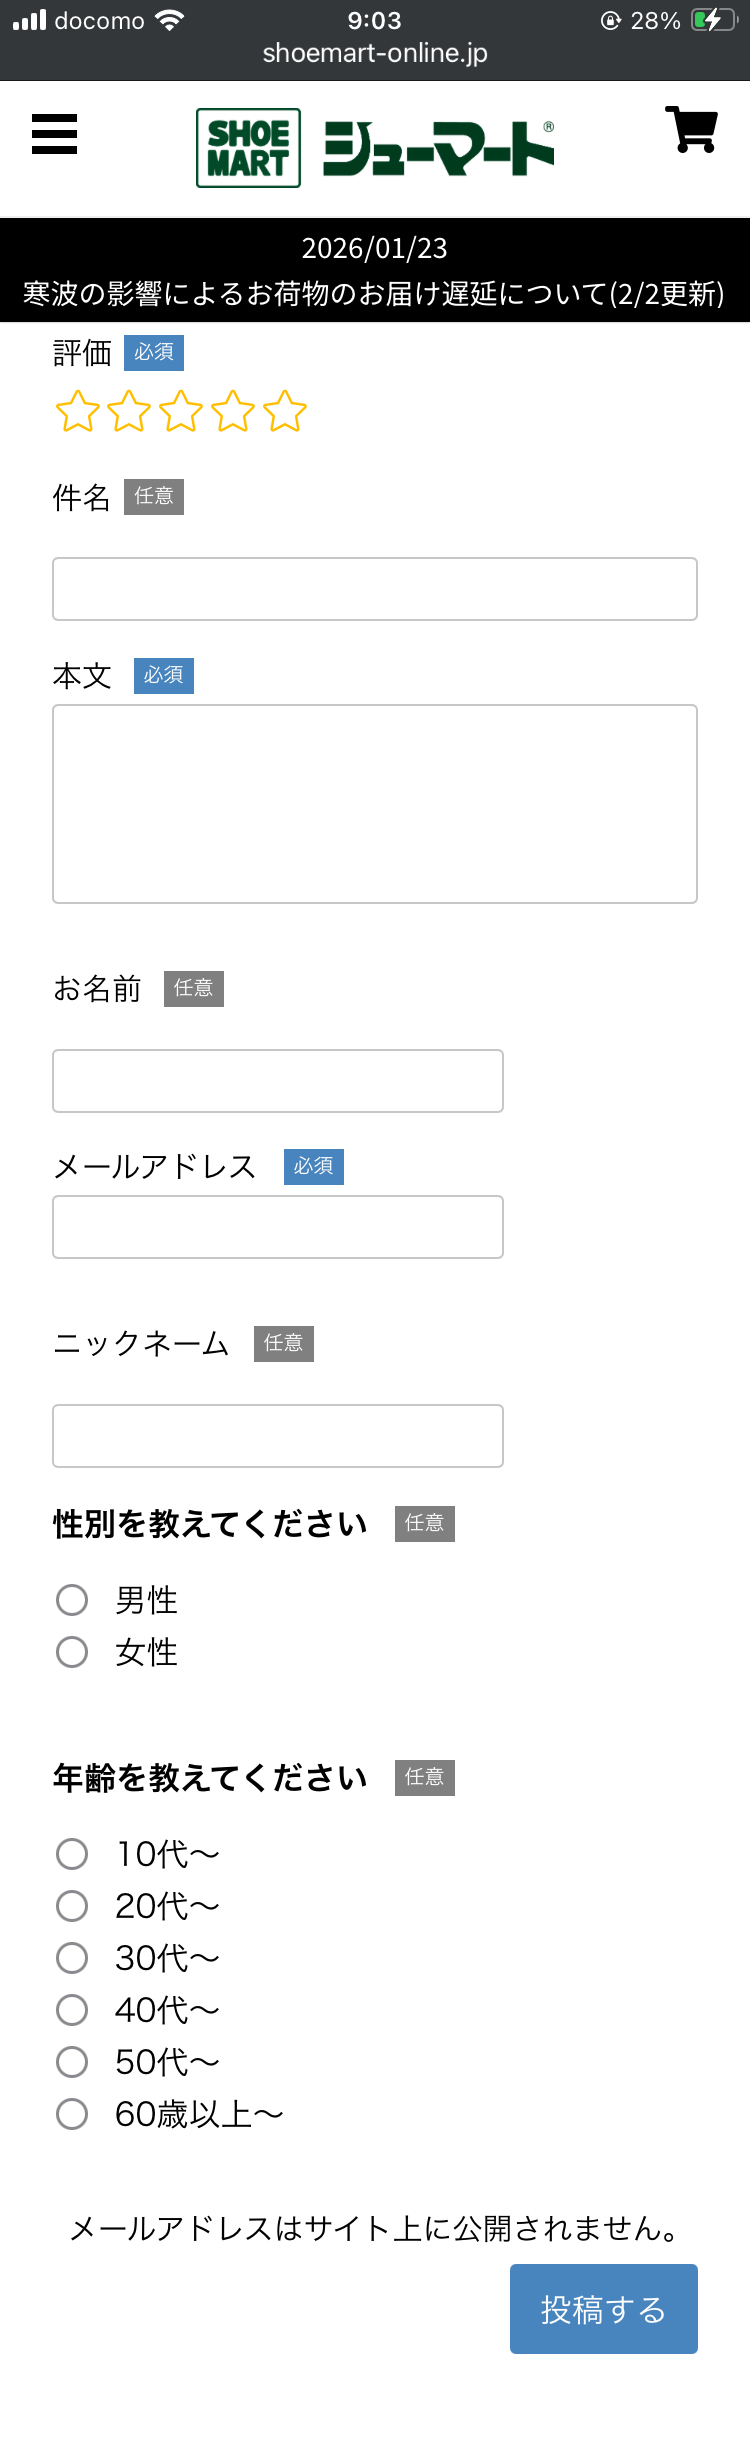Choose the 30代〜 age range

pos(71,1958)
